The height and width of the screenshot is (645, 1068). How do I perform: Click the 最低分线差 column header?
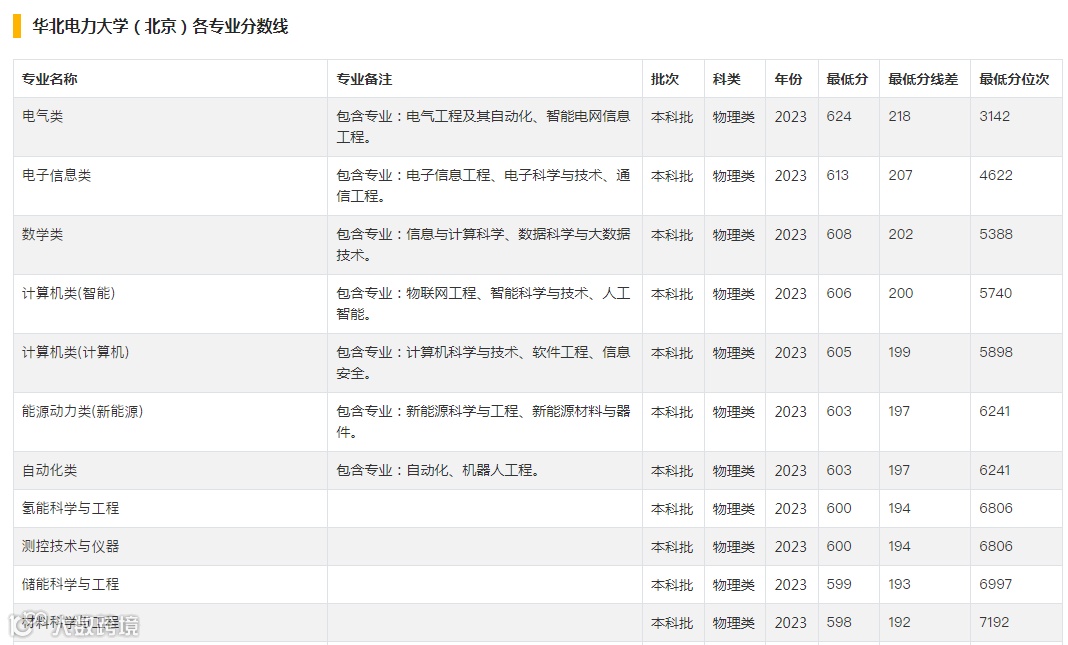click(923, 79)
